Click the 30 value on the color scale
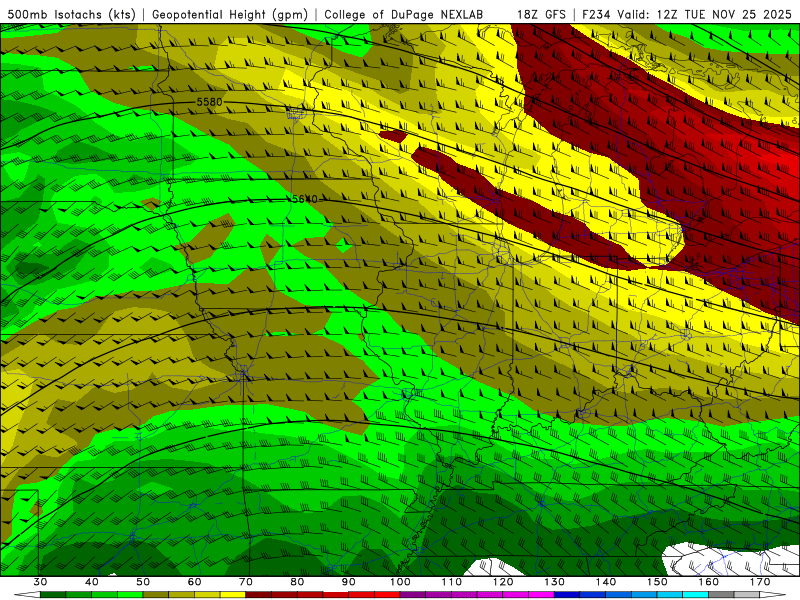The image size is (800, 600). [40, 582]
